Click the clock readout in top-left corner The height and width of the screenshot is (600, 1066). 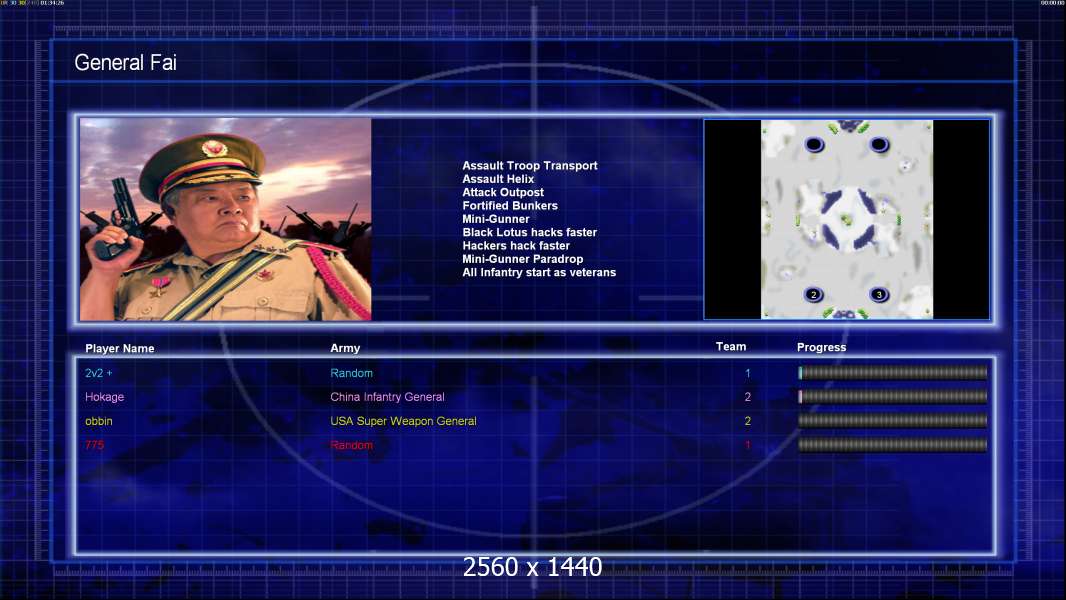coord(52,3)
